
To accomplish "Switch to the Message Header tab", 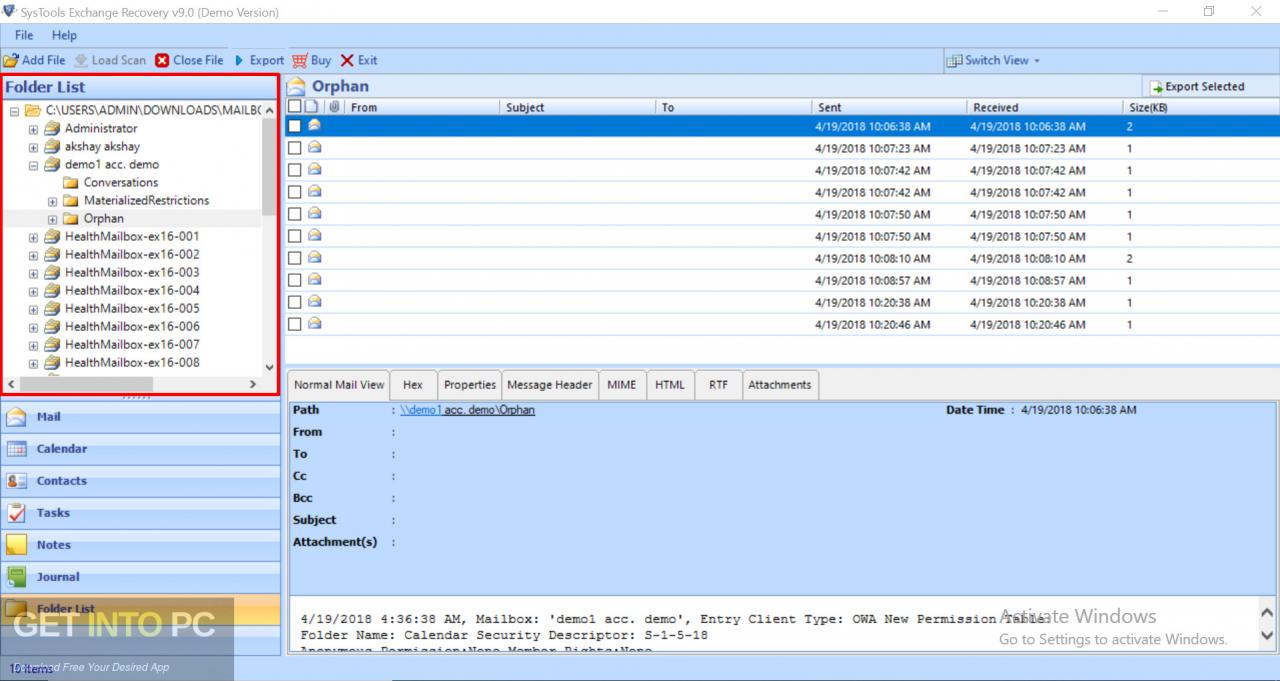I will tap(550, 385).
